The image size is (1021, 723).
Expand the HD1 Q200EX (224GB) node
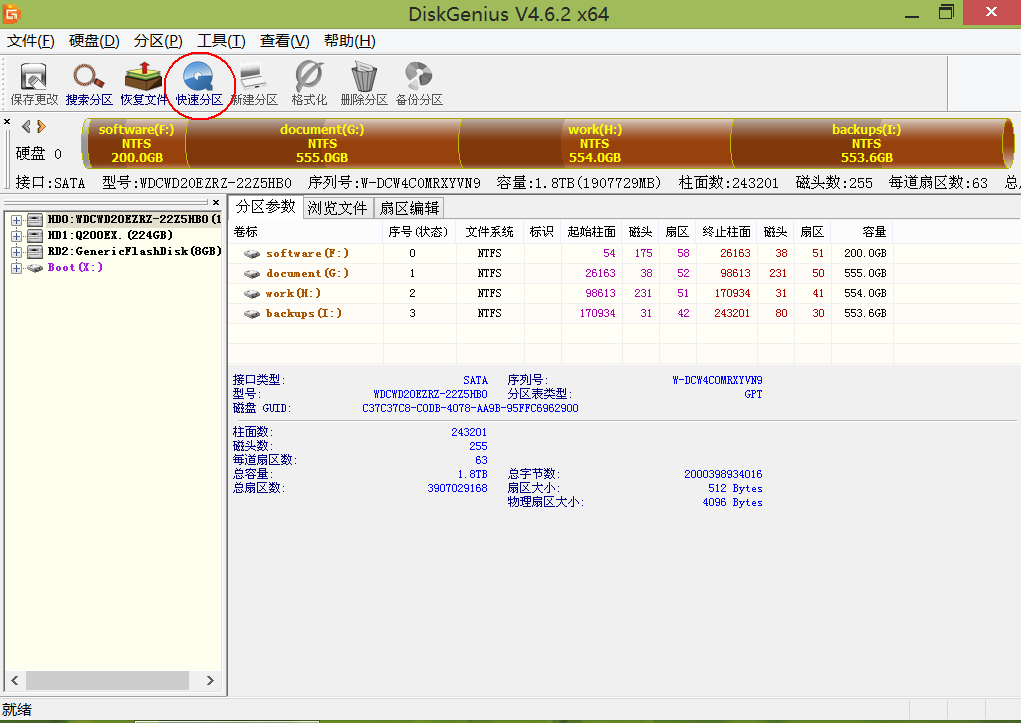[x=16, y=236]
